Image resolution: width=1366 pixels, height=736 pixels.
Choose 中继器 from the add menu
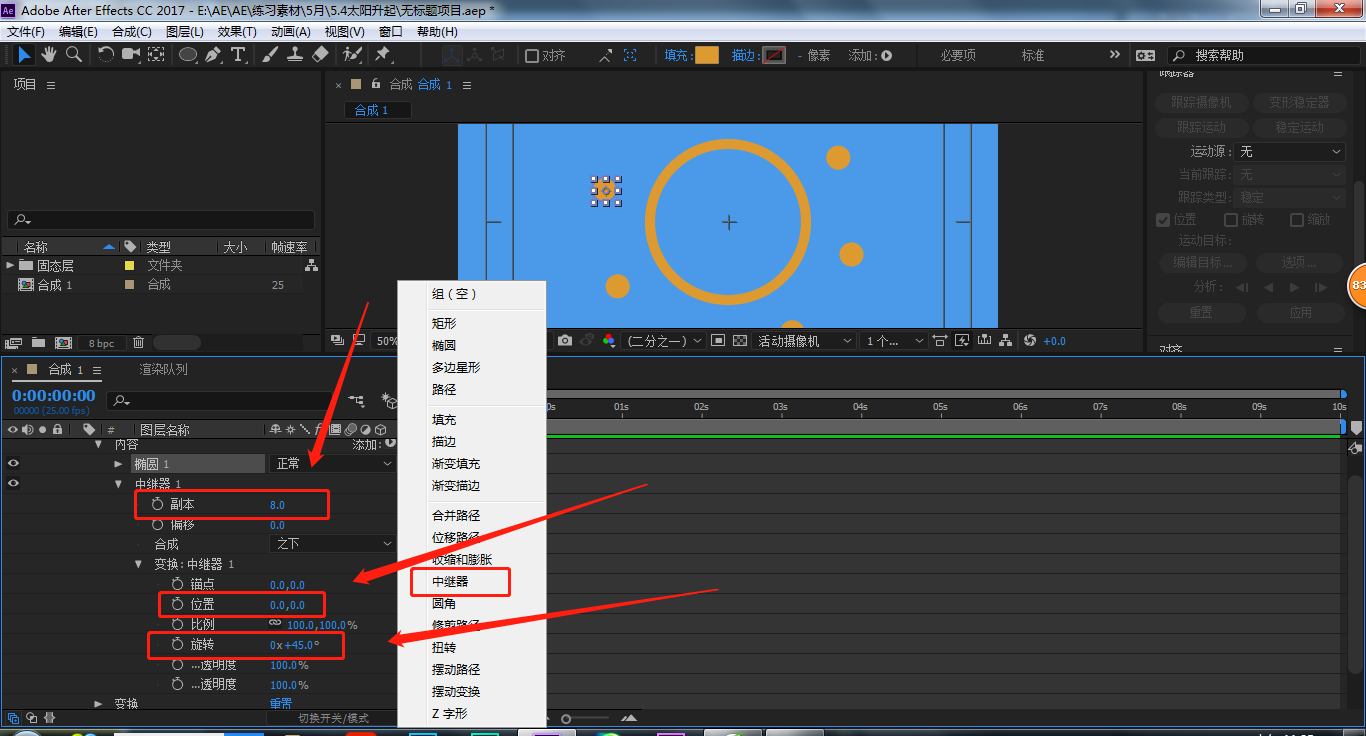450,581
